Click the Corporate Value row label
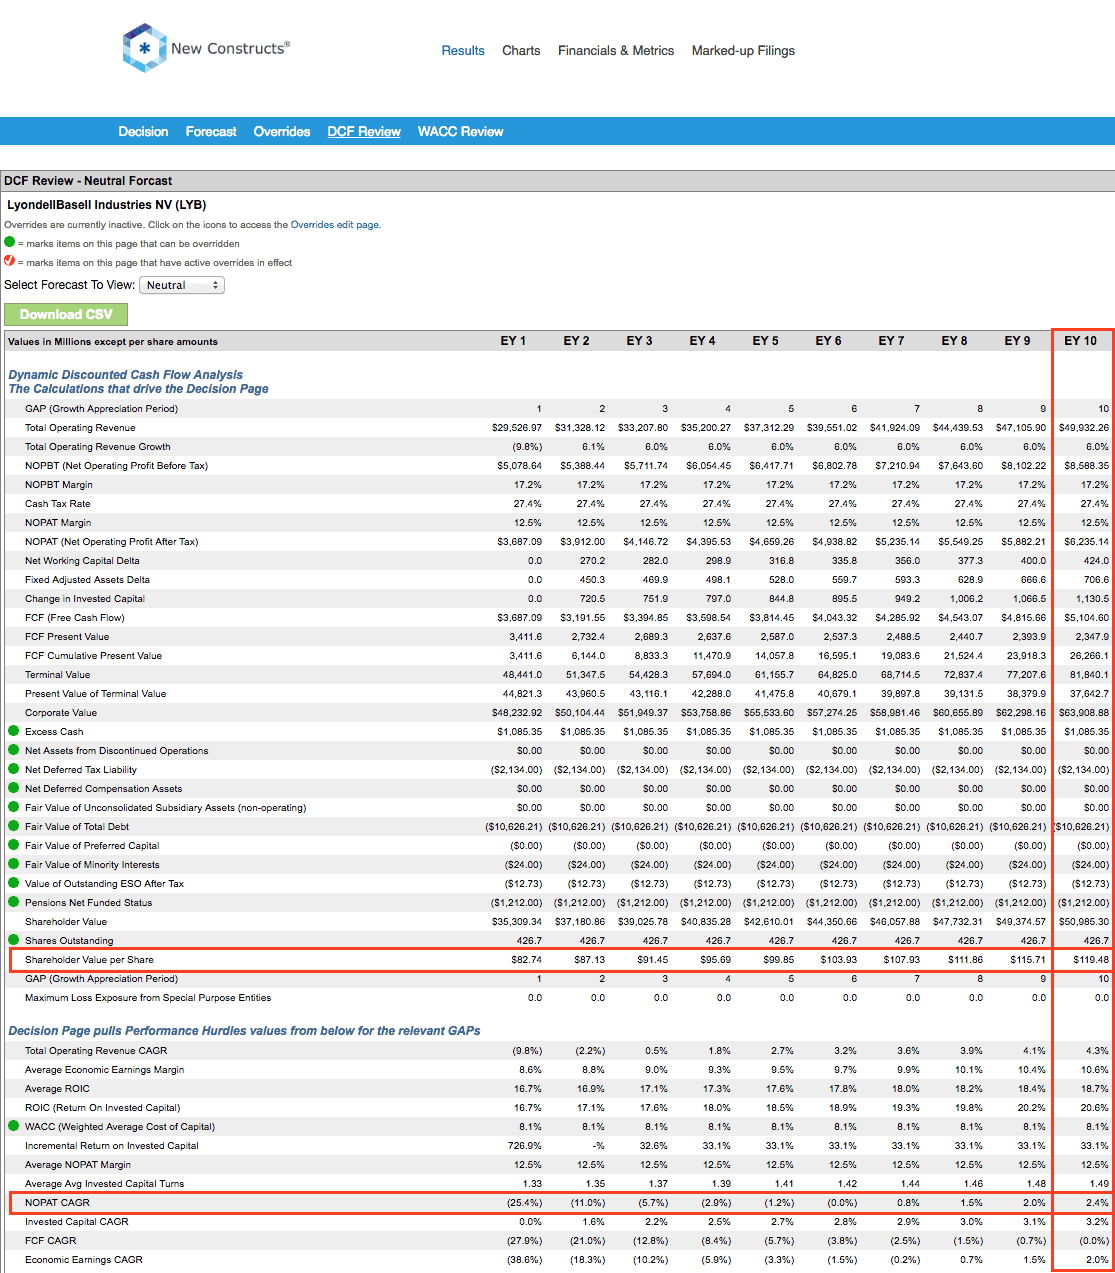The width and height of the screenshot is (1115, 1273). click(x=61, y=712)
